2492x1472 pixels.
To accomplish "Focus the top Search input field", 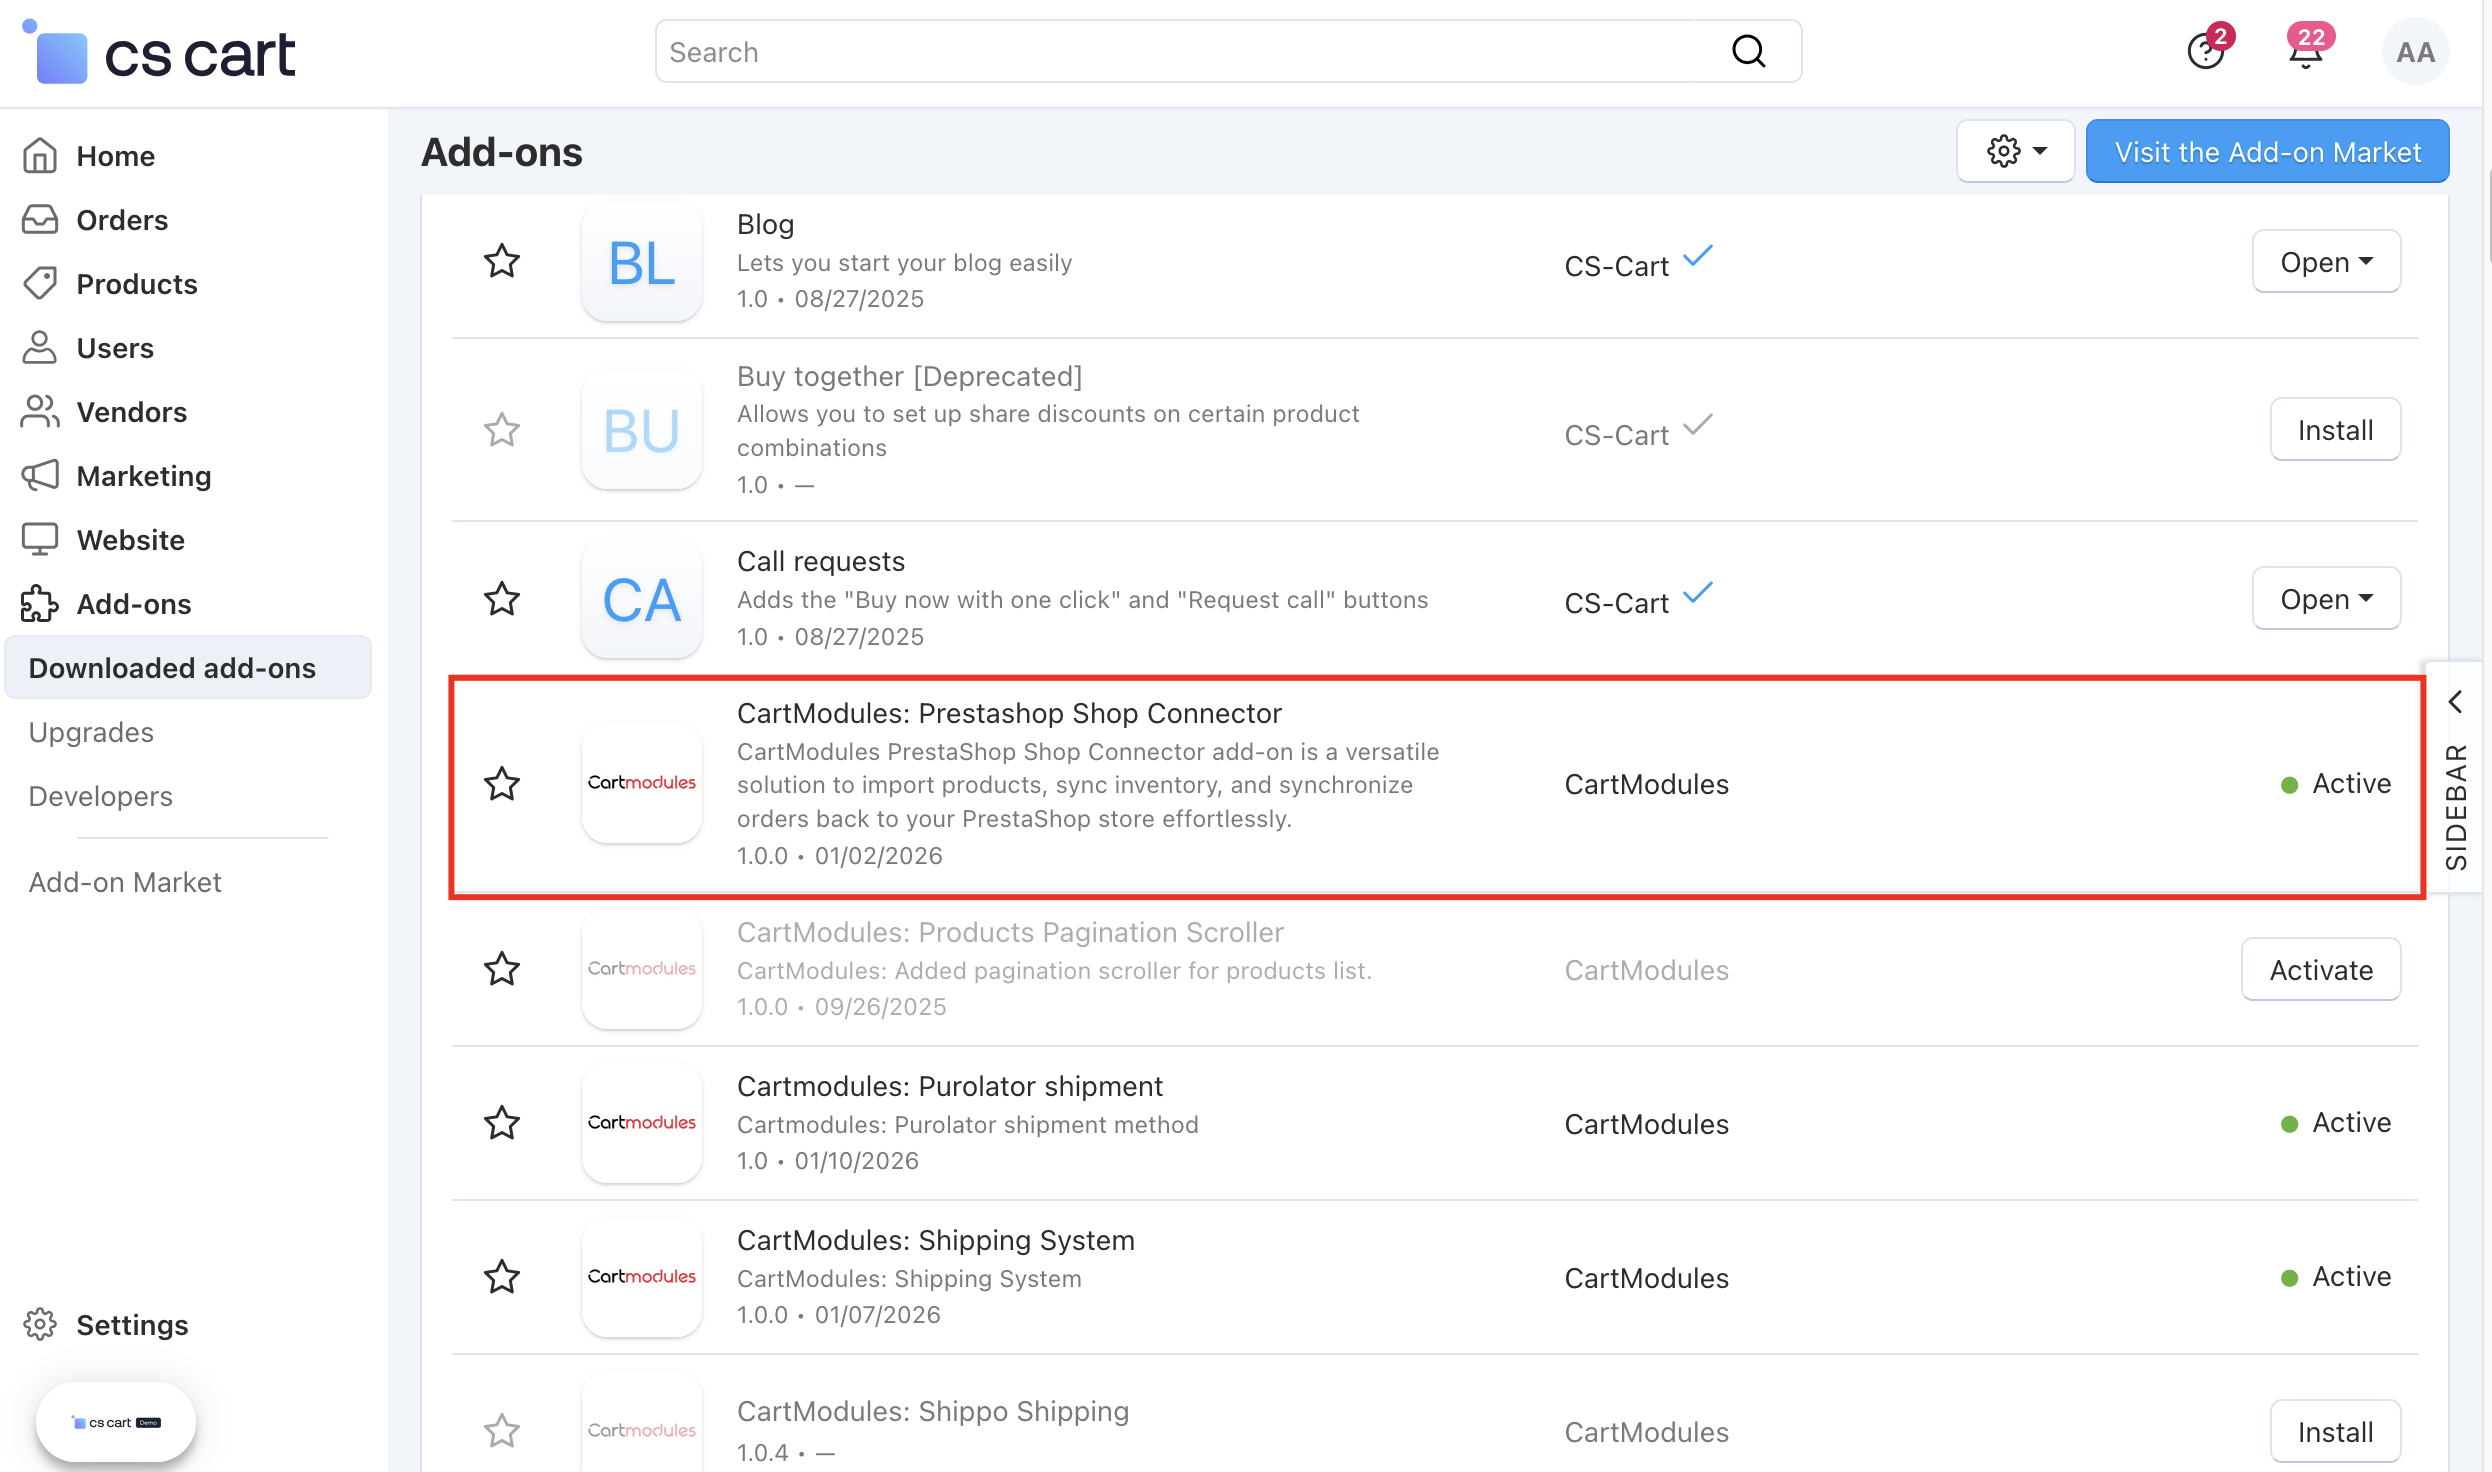I will [1228, 51].
